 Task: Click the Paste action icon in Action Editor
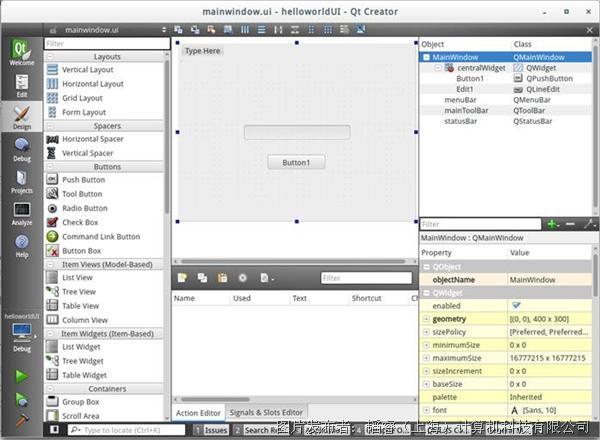click(x=222, y=278)
